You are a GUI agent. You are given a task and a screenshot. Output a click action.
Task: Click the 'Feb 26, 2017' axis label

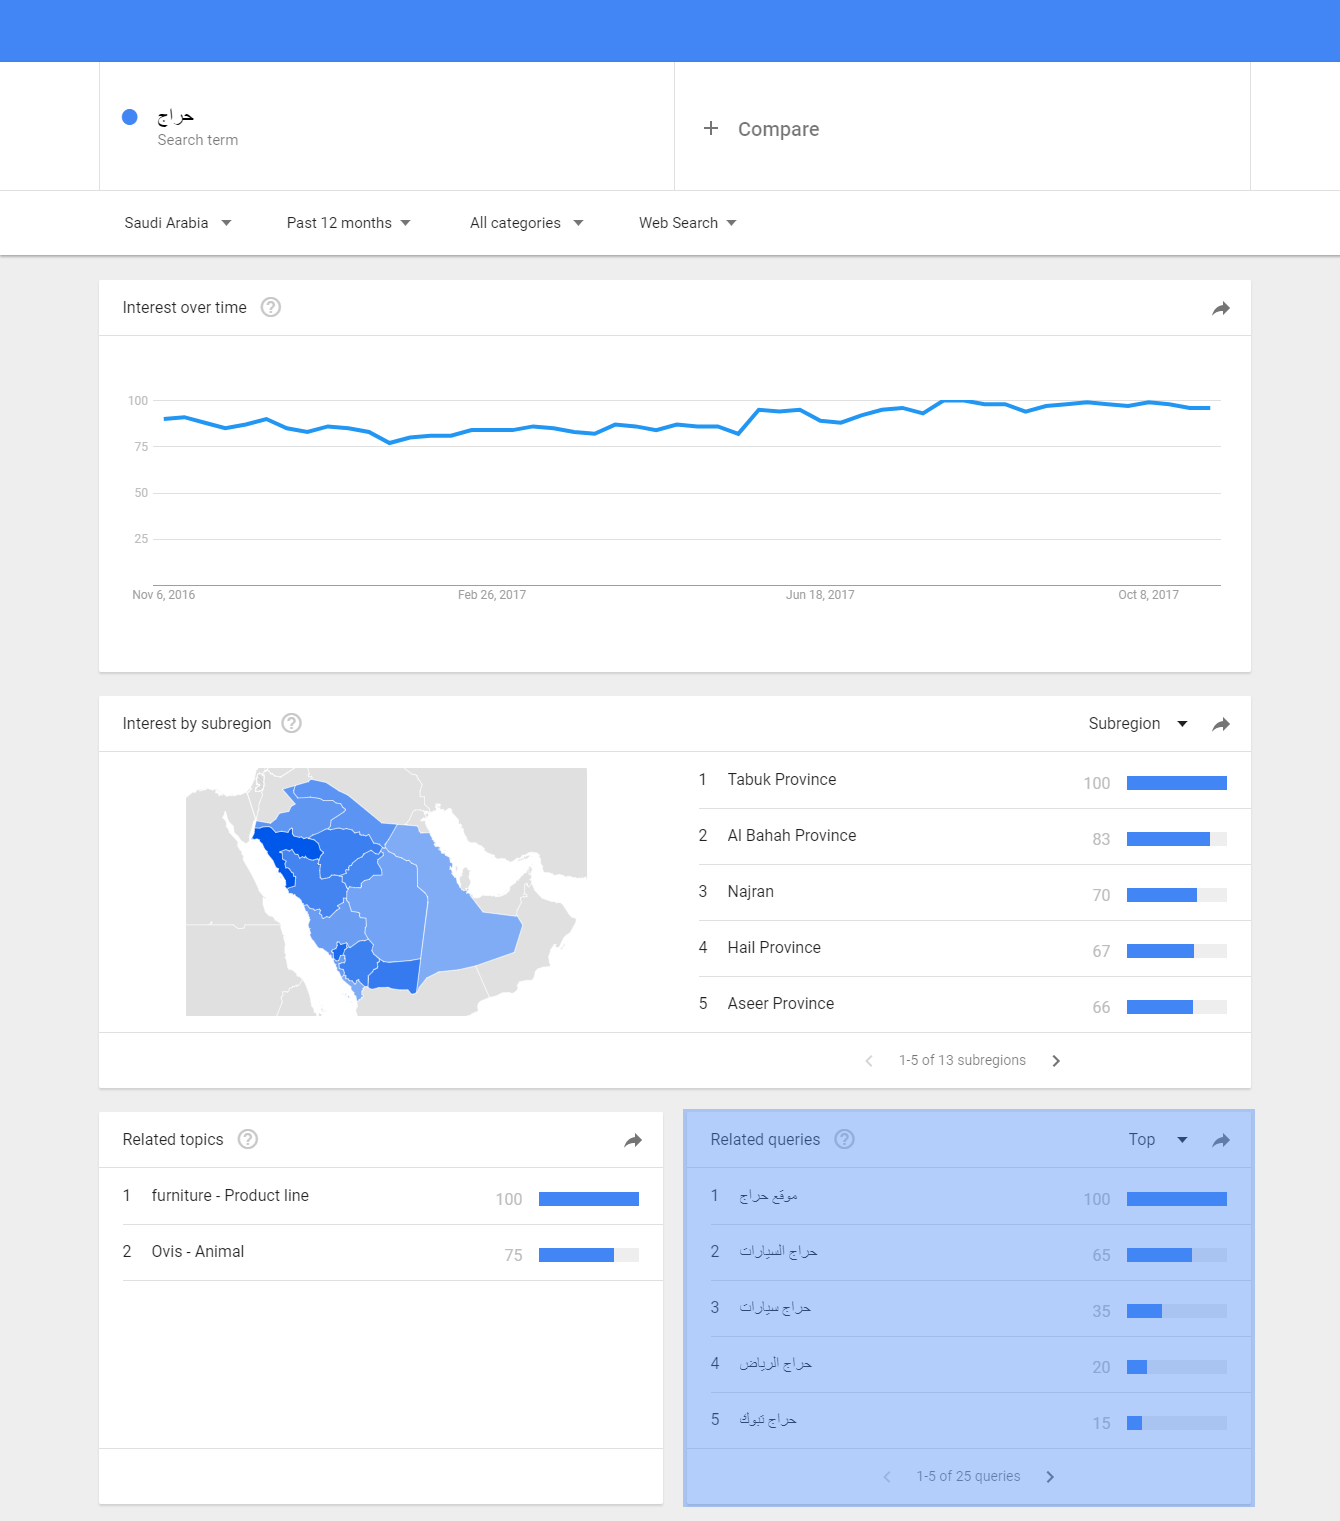click(492, 595)
